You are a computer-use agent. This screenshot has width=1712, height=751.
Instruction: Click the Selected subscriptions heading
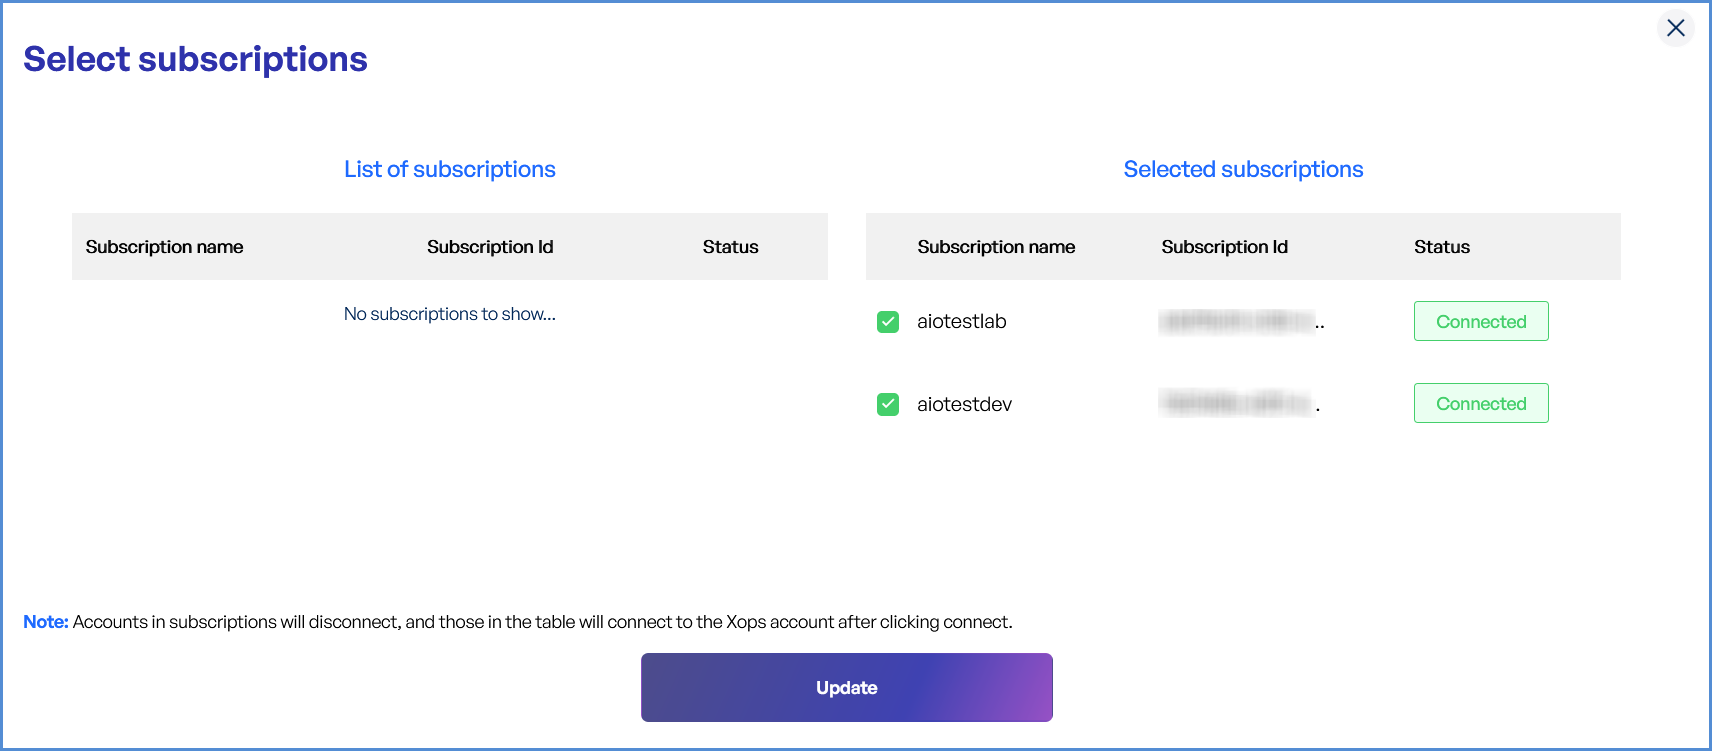pyautogui.click(x=1243, y=170)
